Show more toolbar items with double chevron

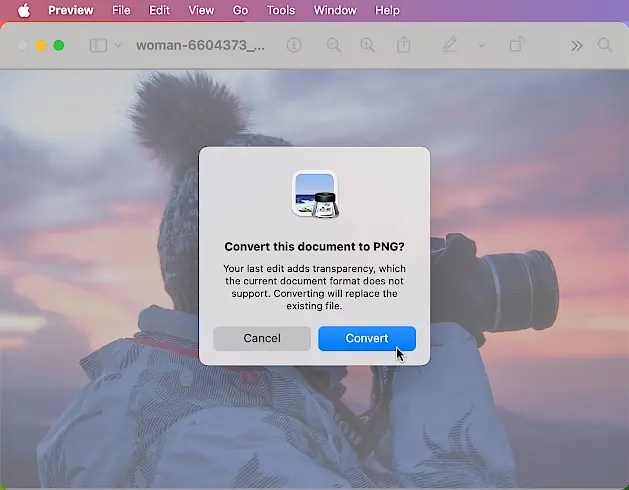[x=577, y=46]
